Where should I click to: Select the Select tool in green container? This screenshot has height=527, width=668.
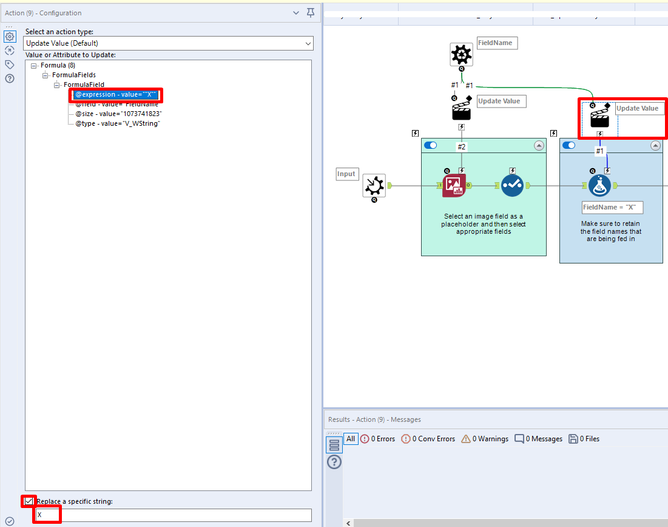pos(512,185)
